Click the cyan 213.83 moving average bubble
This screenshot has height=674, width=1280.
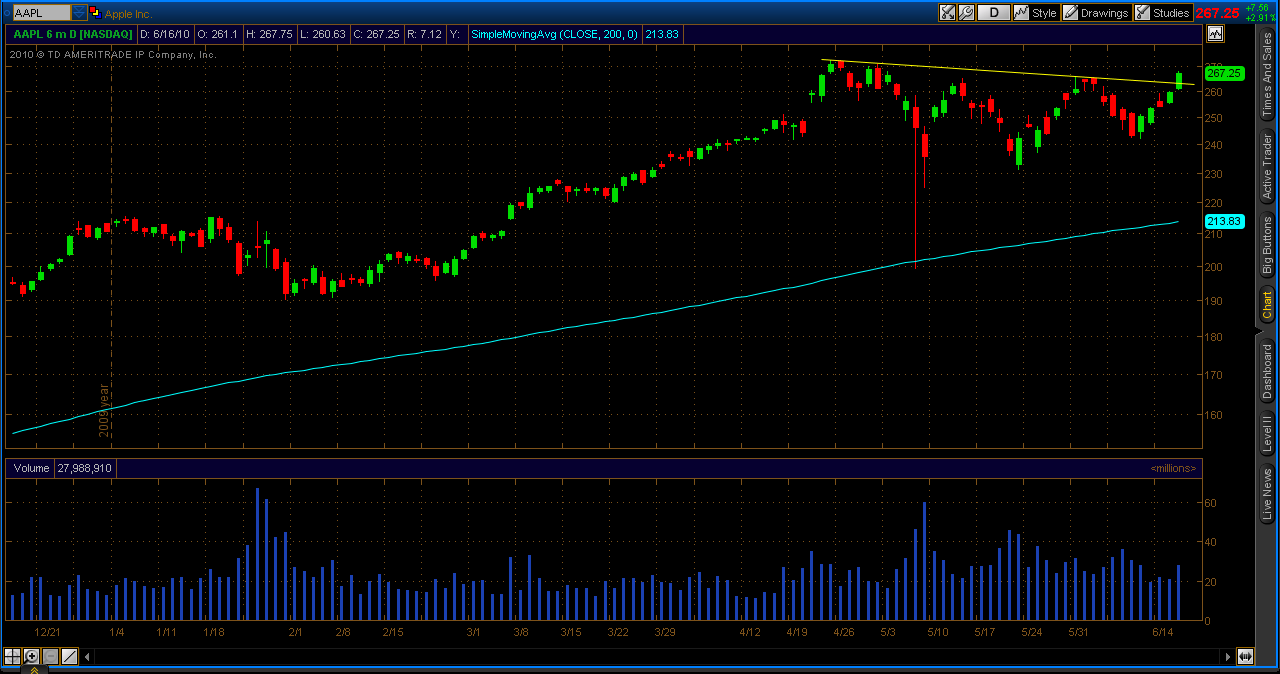tap(1223, 221)
